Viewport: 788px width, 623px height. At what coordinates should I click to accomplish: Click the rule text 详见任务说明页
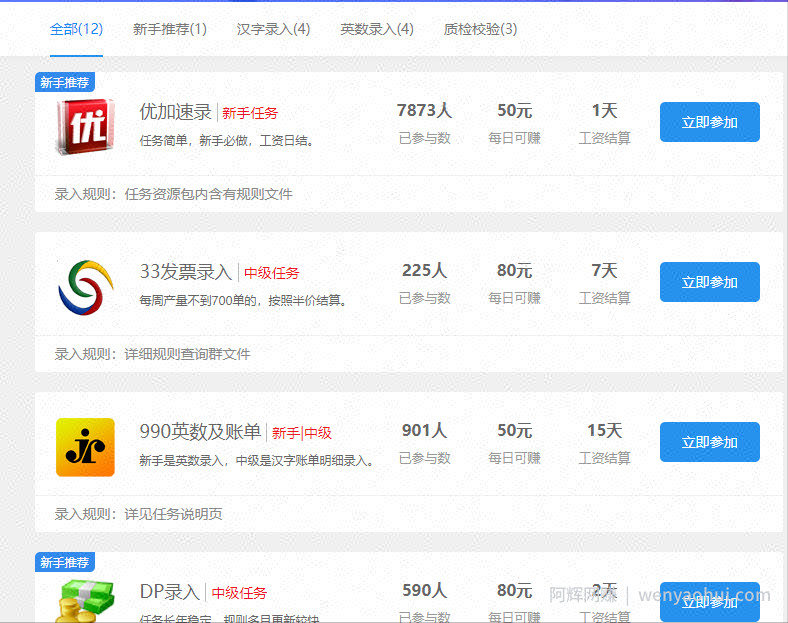173,514
